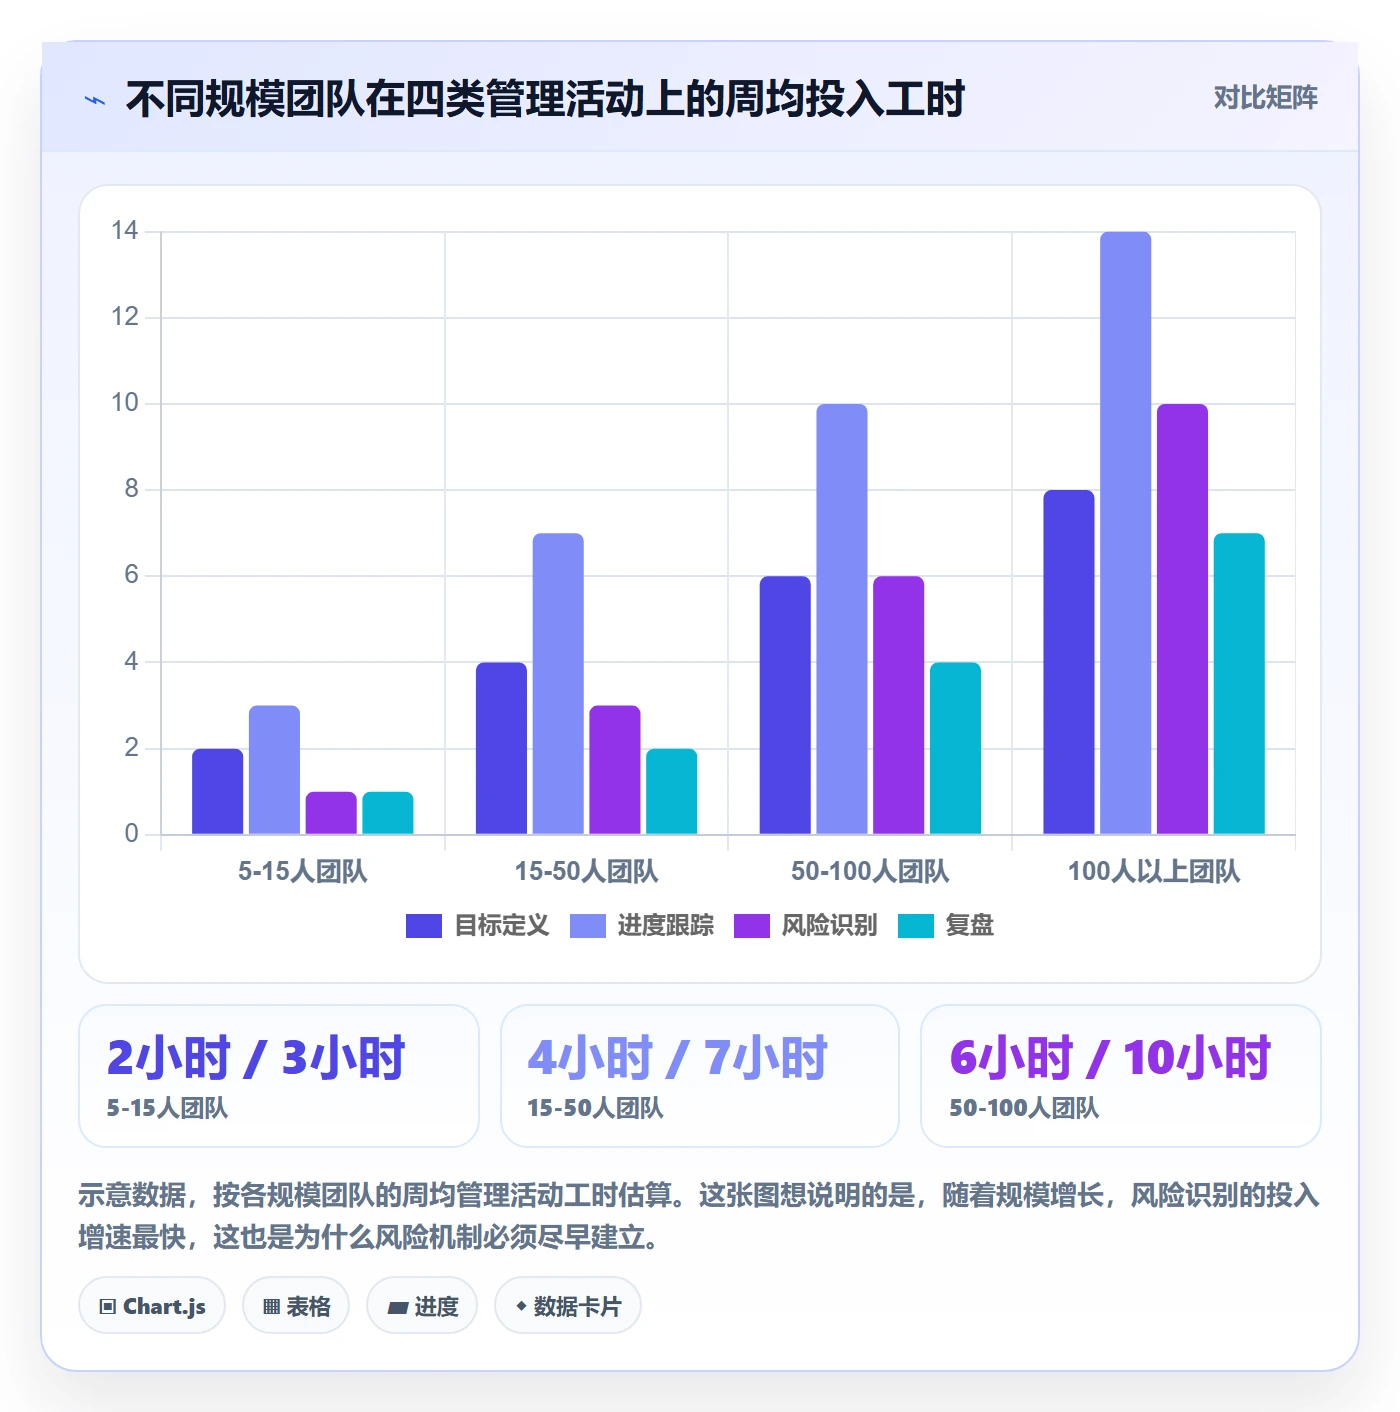Click the 复盘 bar for 15-50人团队
The height and width of the screenshot is (1412, 1400).
pos(672,791)
